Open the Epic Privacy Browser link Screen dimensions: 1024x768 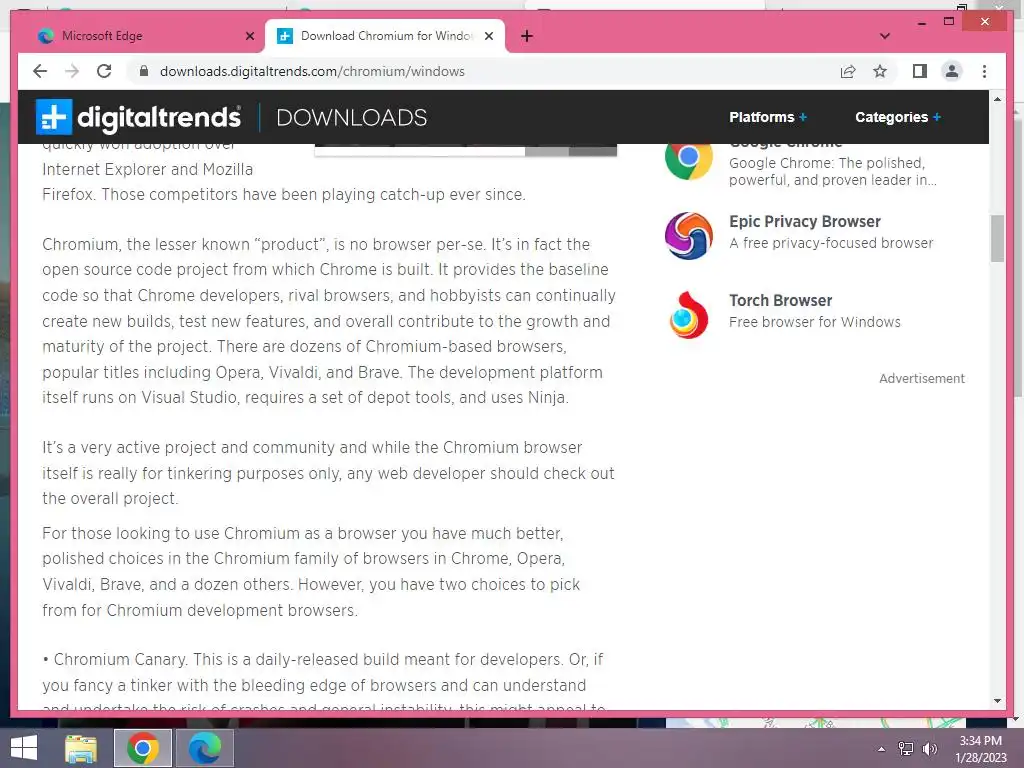[805, 221]
